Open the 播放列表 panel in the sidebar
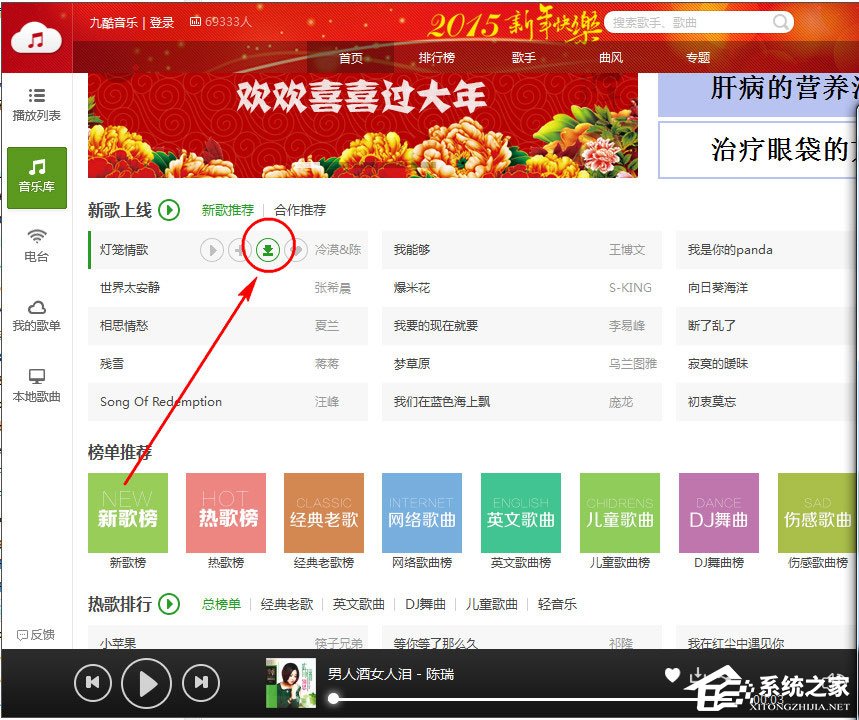 coord(36,107)
